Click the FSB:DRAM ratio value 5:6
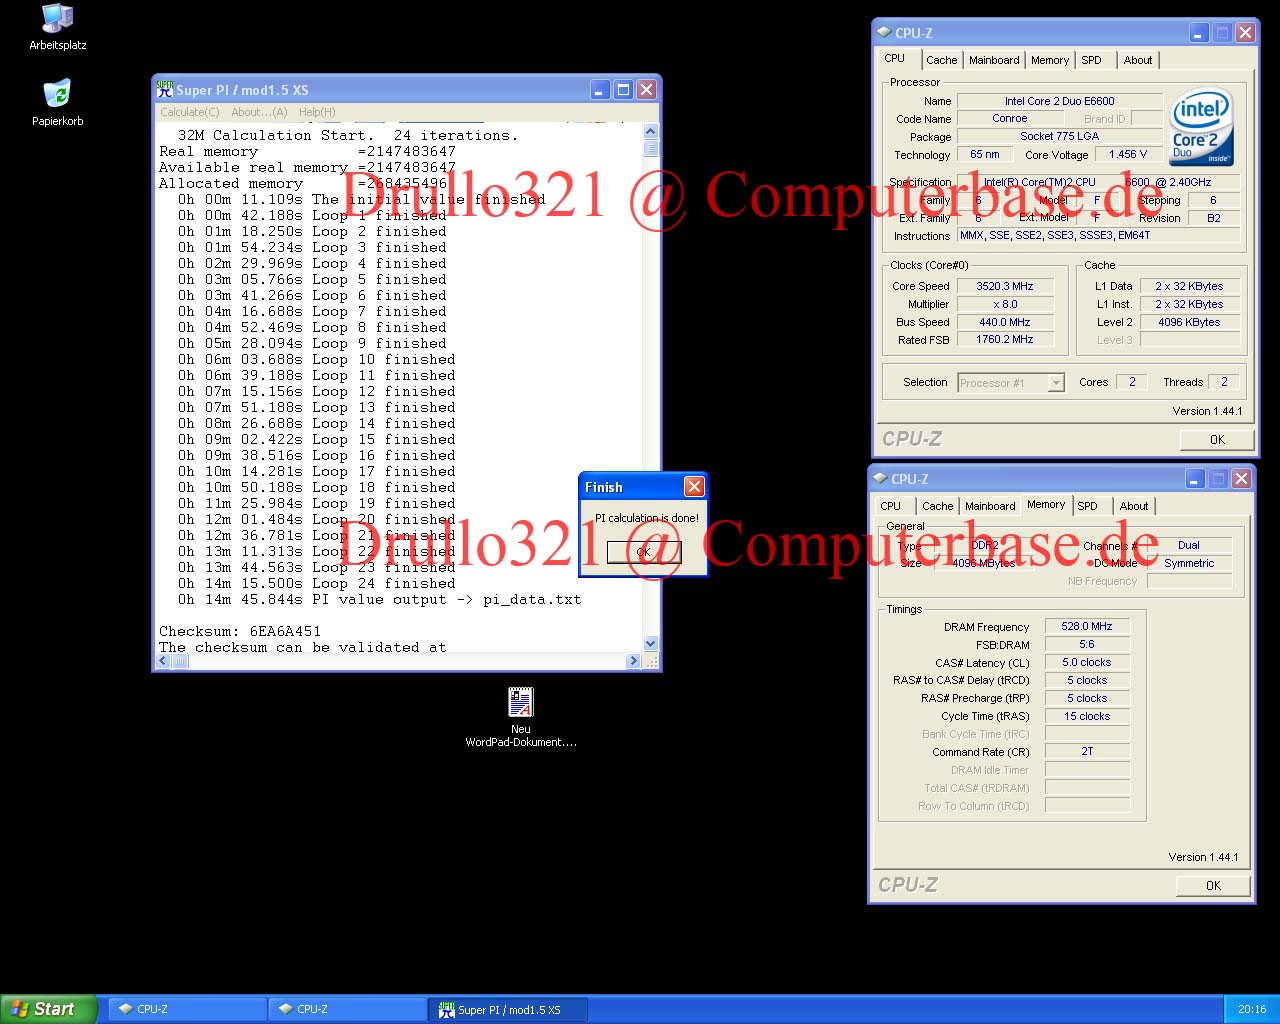The height and width of the screenshot is (1024, 1280). (x=1087, y=644)
